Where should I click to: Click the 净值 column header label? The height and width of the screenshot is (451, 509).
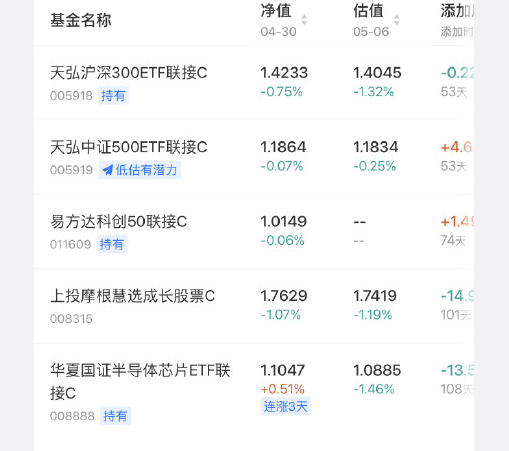point(276,11)
